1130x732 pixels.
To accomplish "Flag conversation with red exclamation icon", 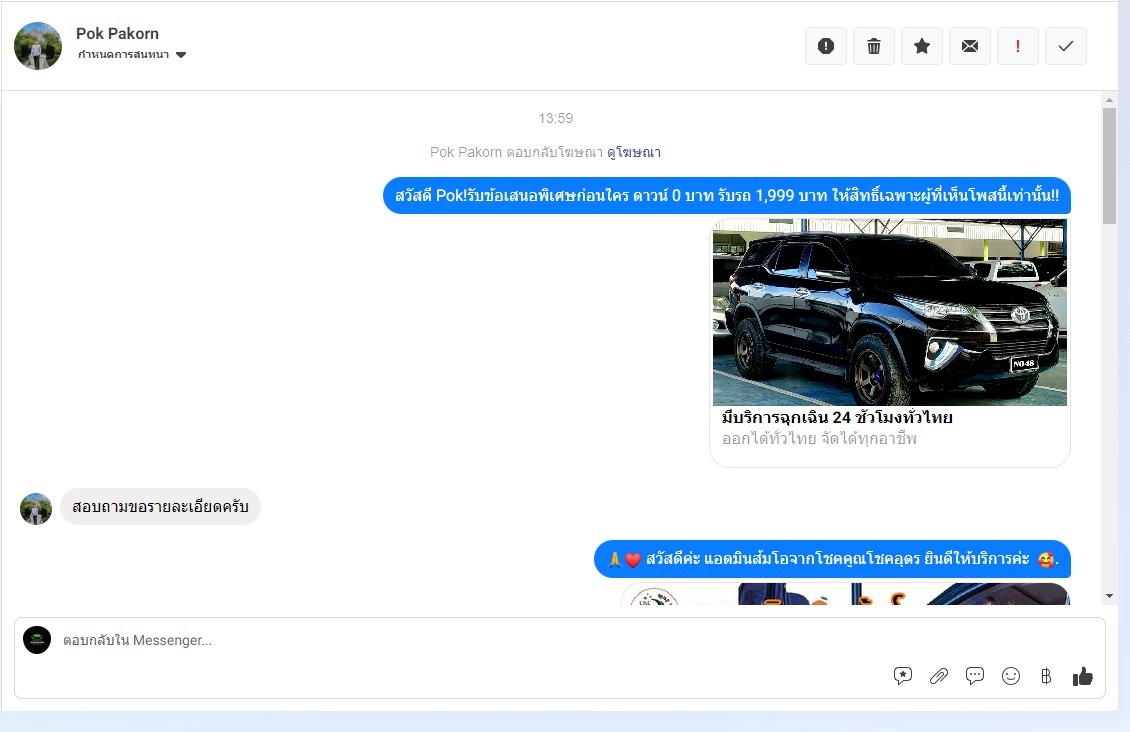I will [1018, 46].
